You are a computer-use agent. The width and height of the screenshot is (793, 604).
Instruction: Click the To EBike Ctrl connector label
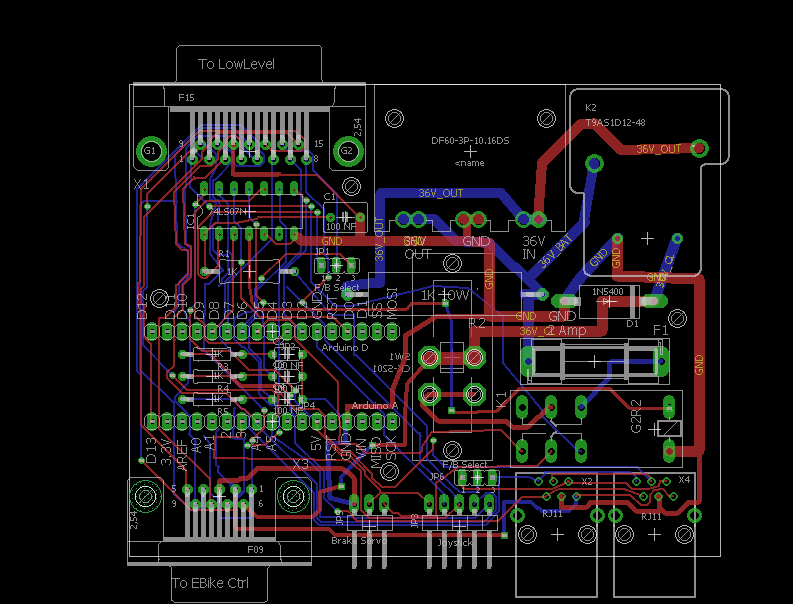(x=210, y=583)
